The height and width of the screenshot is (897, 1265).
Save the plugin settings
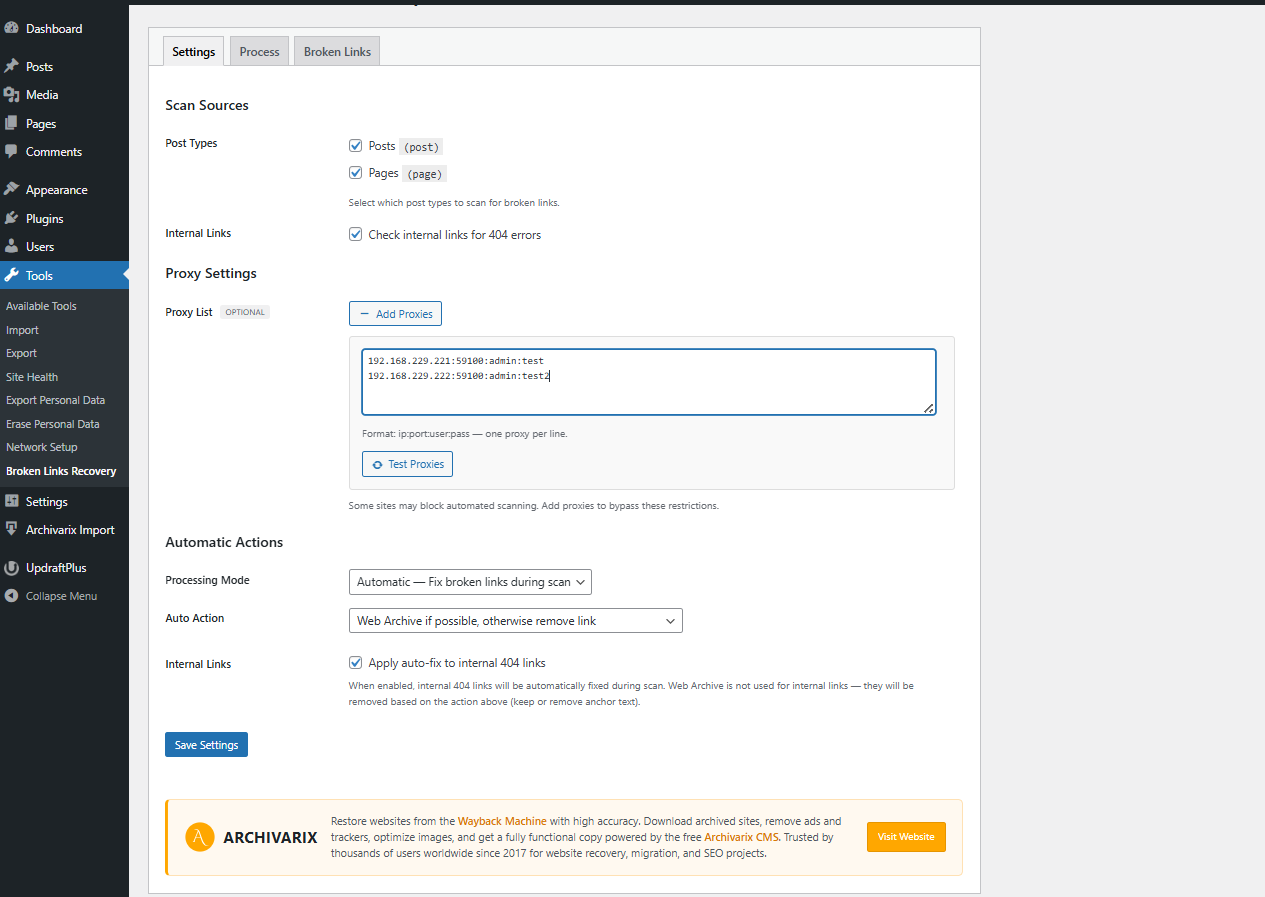click(206, 744)
